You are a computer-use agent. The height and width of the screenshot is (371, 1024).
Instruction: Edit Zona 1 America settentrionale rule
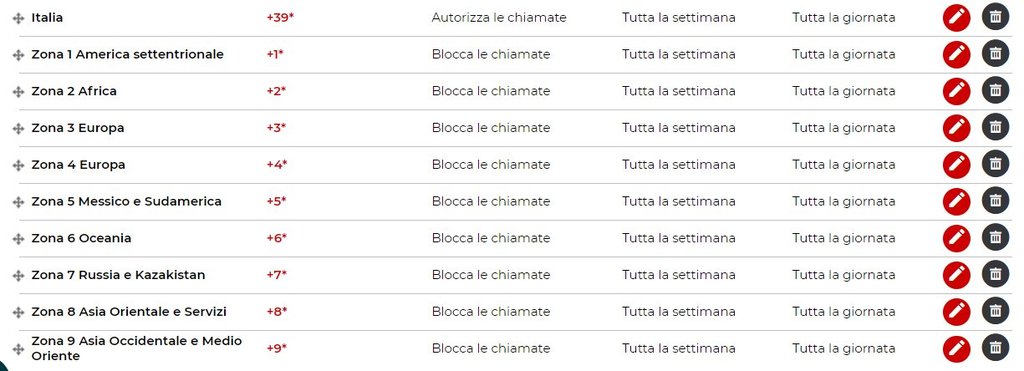coord(956,55)
